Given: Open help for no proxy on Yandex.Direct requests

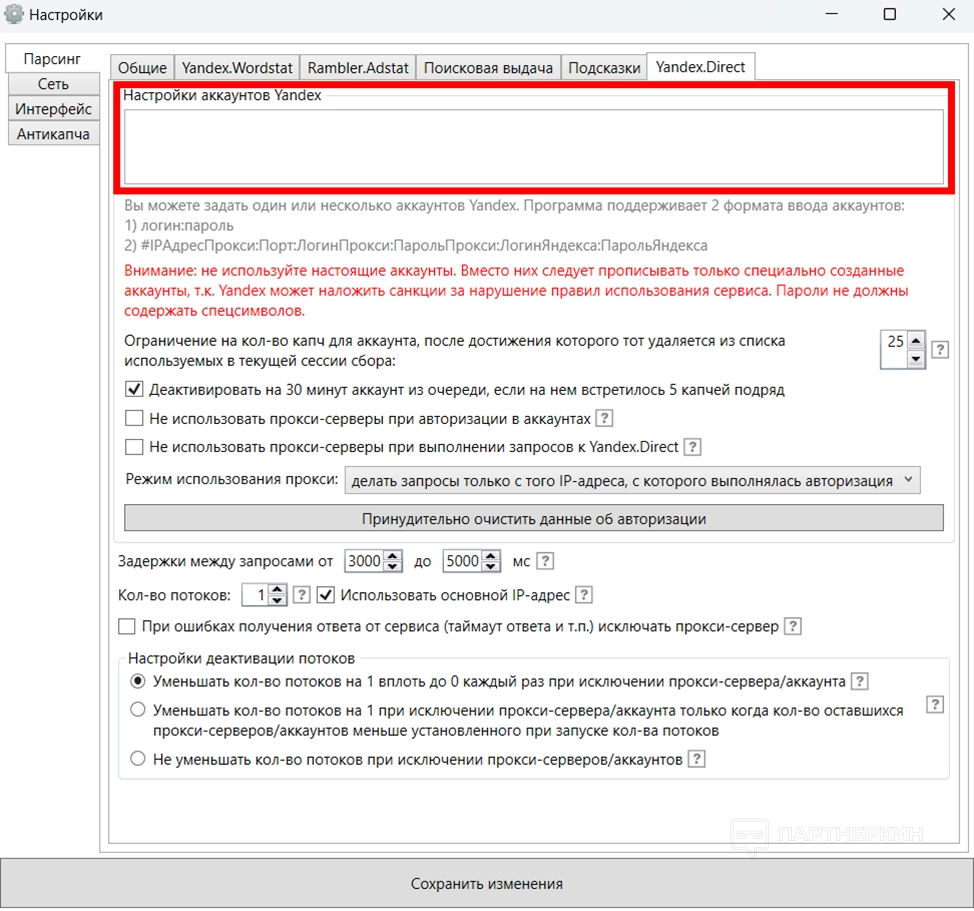Looking at the screenshot, I should tap(693, 446).
